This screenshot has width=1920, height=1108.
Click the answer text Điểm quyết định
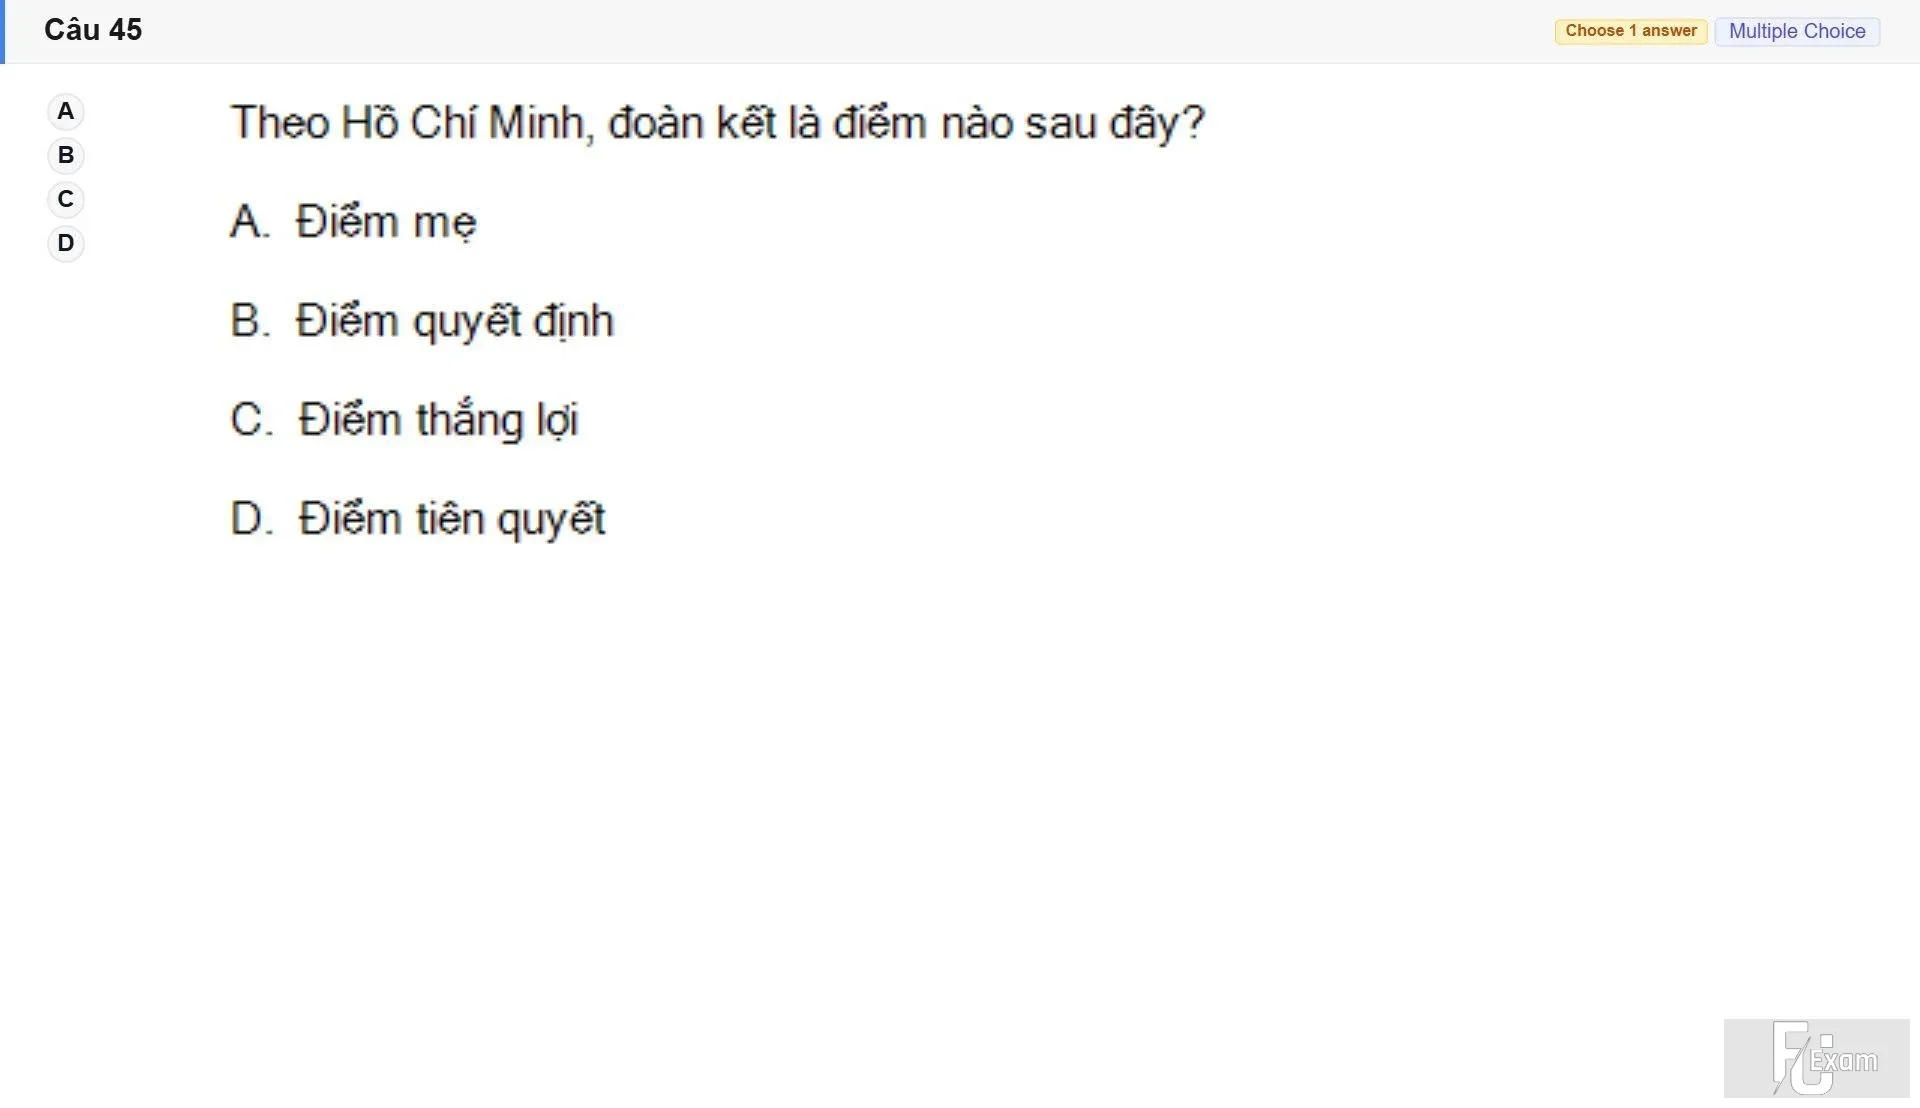click(454, 321)
